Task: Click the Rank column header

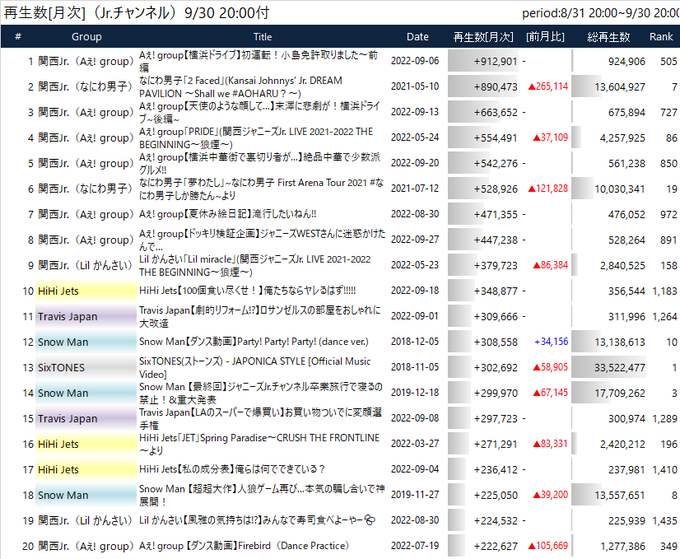Action: (x=660, y=37)
